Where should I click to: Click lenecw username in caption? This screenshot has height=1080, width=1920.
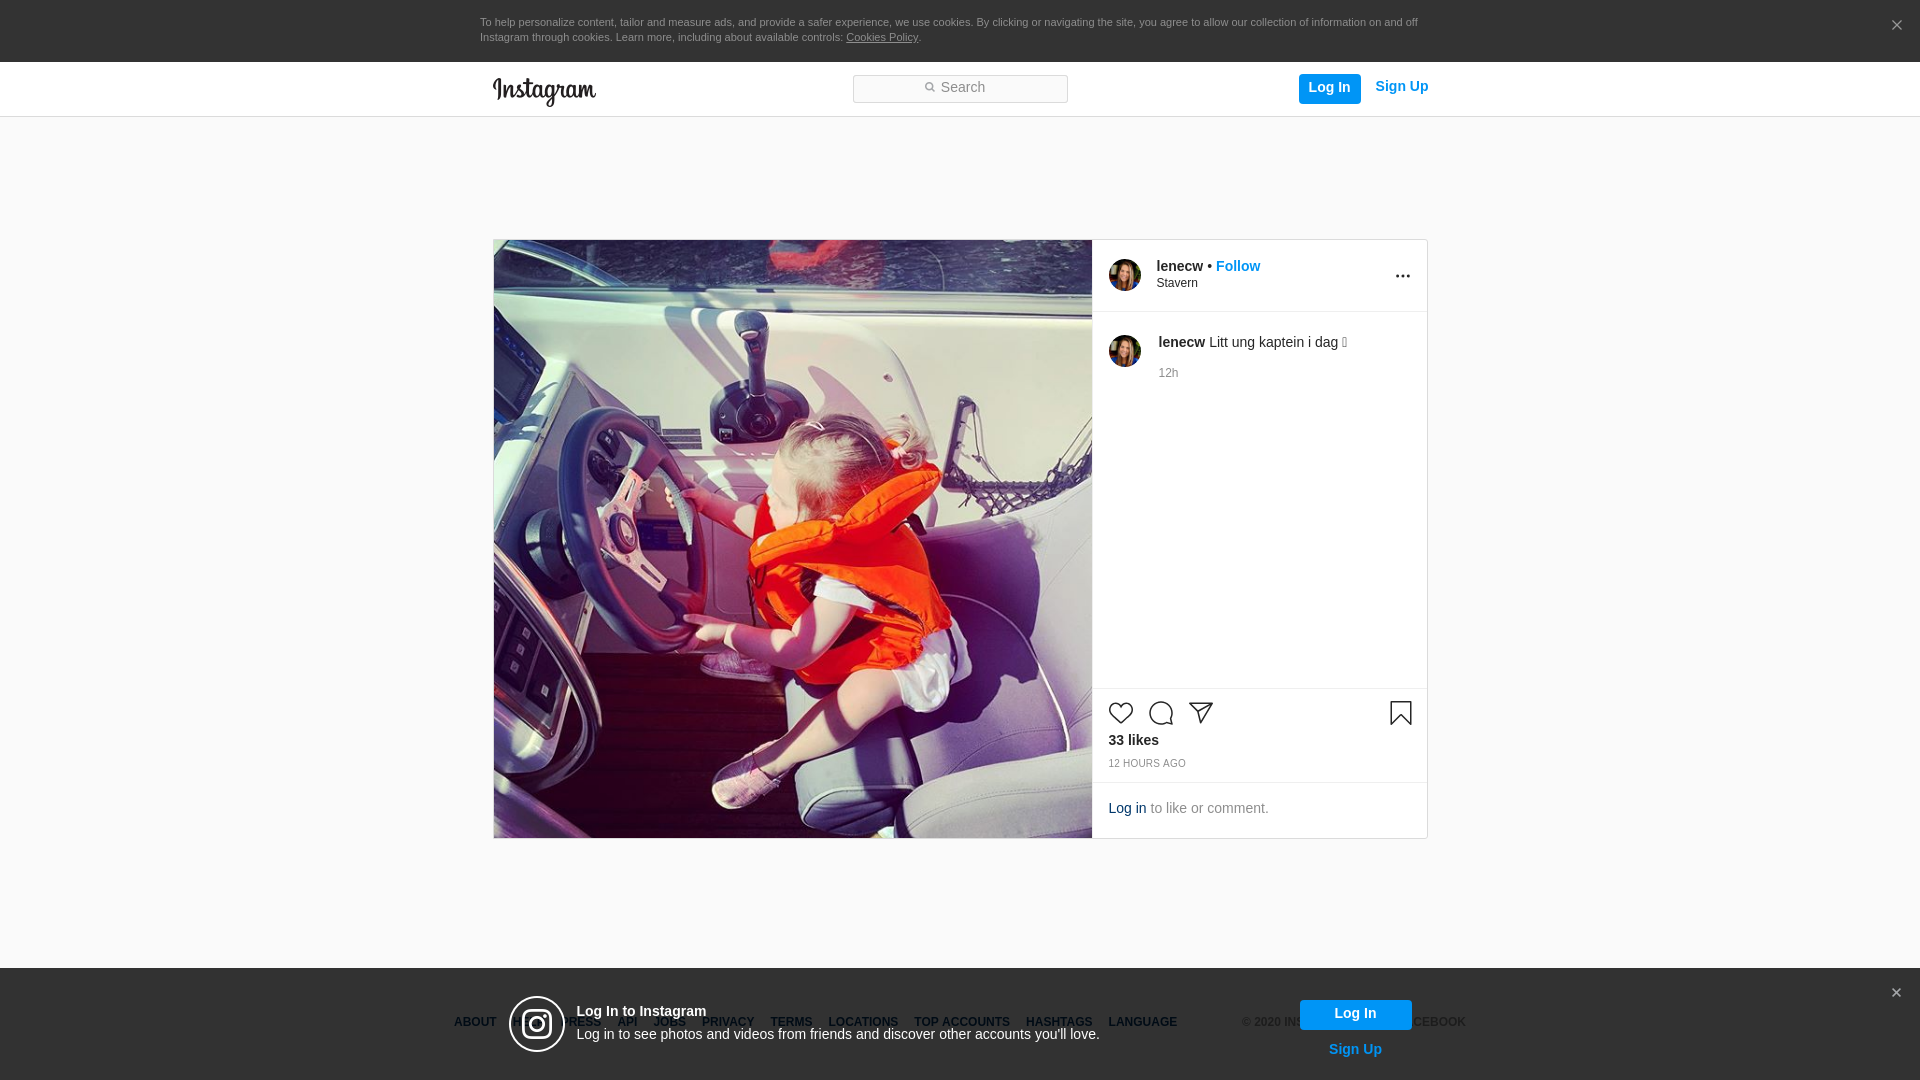point(1181,342)
